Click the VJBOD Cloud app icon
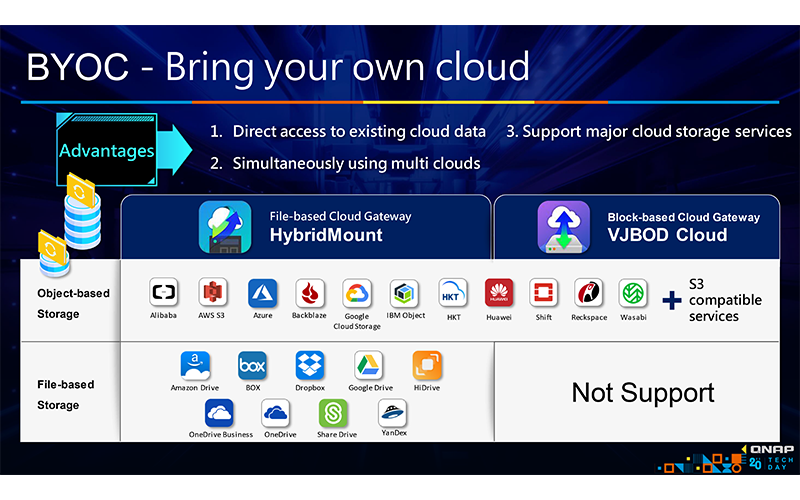The image size is (800, 500). pyautogui.click(x=564, y=227)
